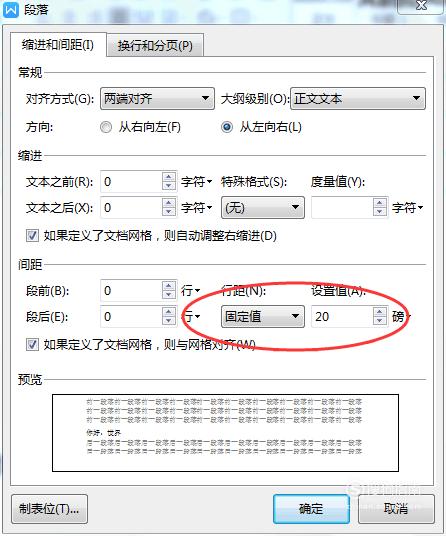Screen dimensions: 446x536
Task: Toggle 则与网格对齐(W) checkbox
Action: point(32,344)
